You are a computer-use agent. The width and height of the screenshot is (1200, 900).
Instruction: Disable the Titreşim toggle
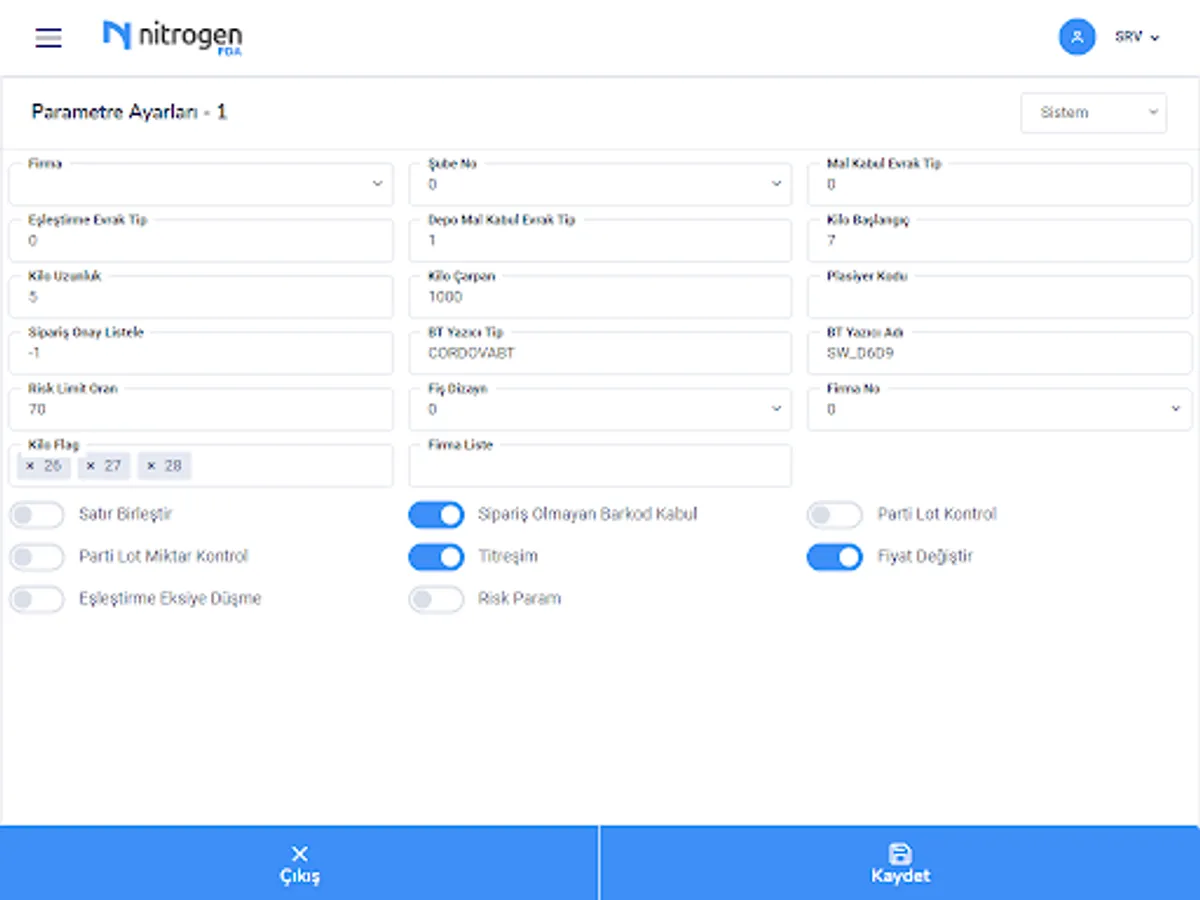[436, 556]
